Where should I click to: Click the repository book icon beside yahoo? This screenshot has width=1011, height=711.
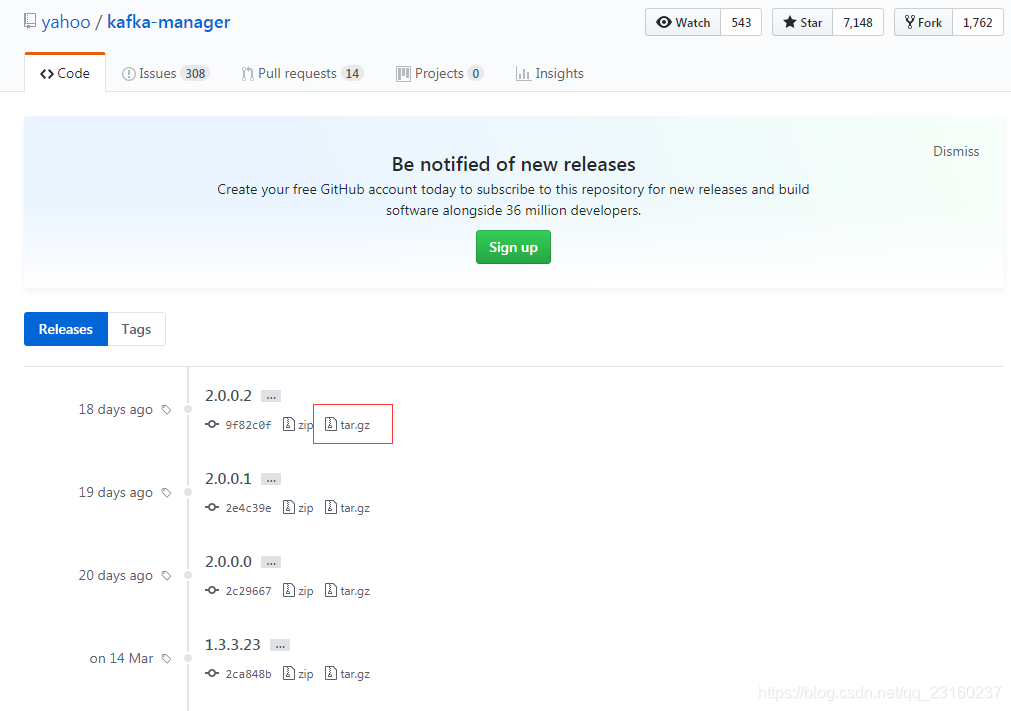[30, 21]
